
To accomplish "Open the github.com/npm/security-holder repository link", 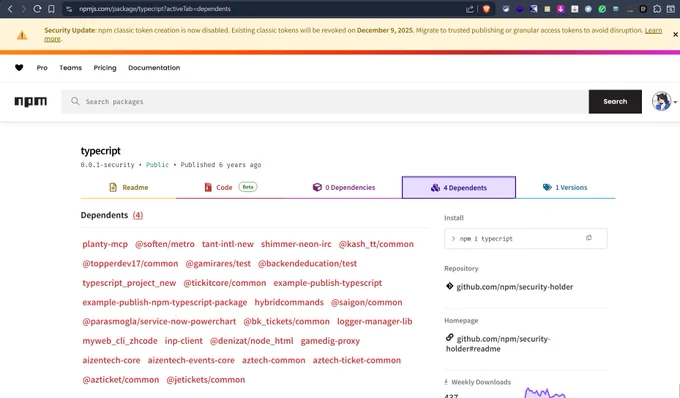I will click(514, 287).
